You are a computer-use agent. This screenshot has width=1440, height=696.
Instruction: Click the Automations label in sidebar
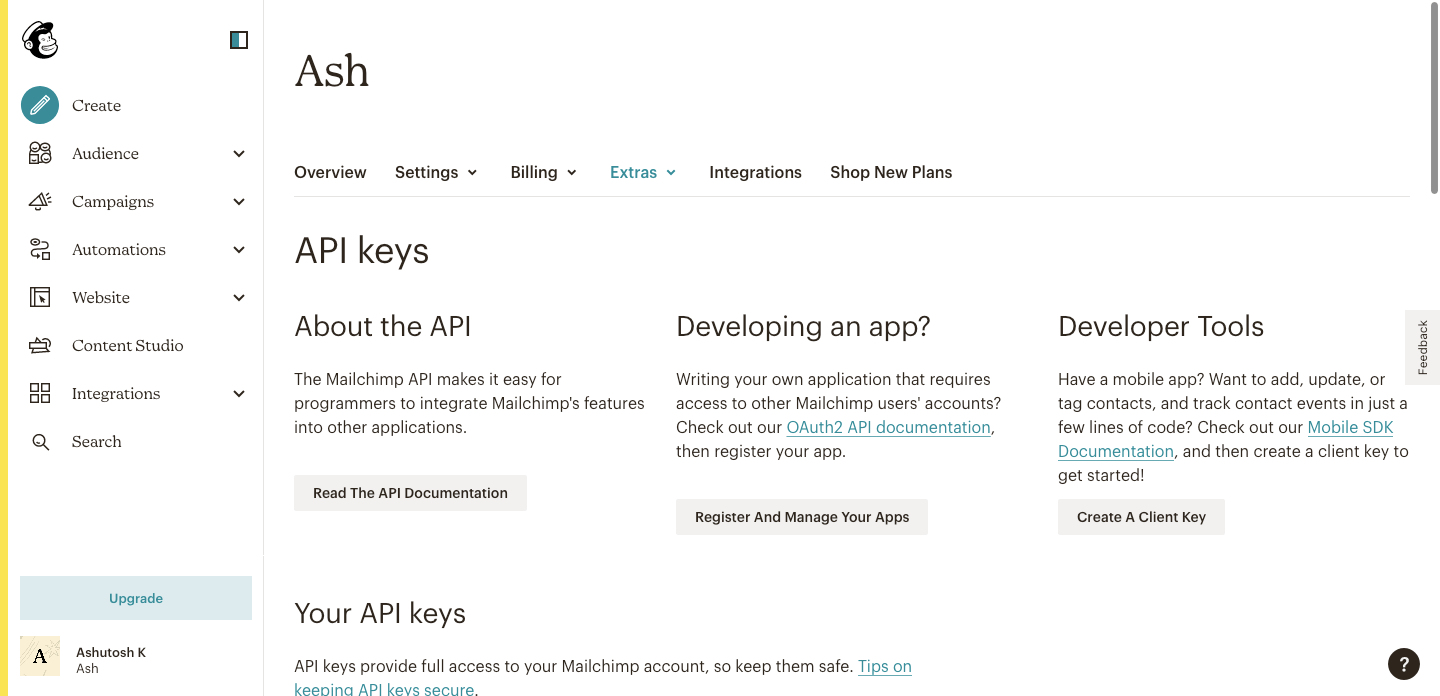(119, 249)
